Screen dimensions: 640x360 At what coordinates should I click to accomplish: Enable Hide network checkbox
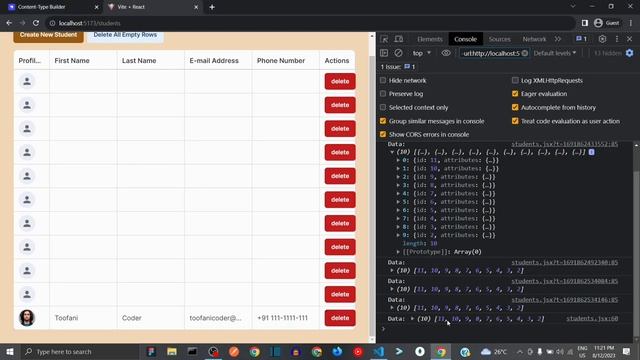(x=383, y=80)
